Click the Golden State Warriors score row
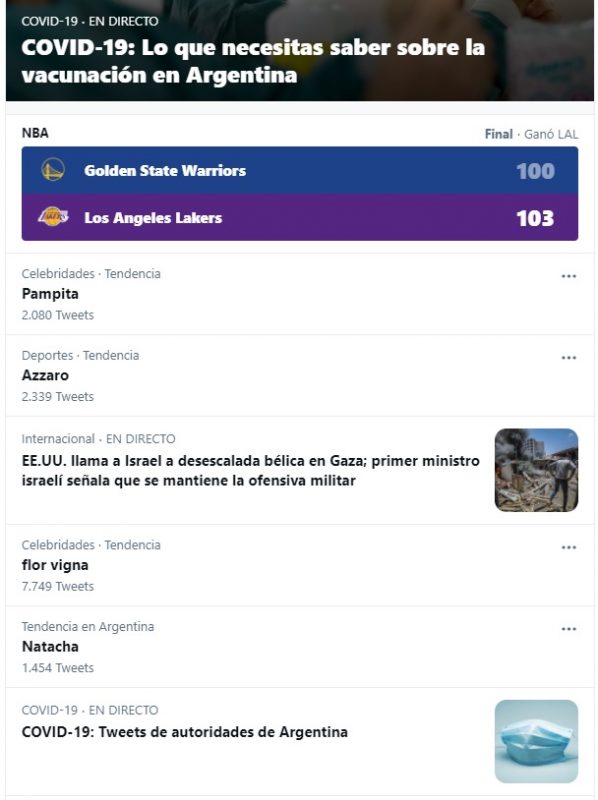Viewport: 598px width, 800px height. pos(300,170)
